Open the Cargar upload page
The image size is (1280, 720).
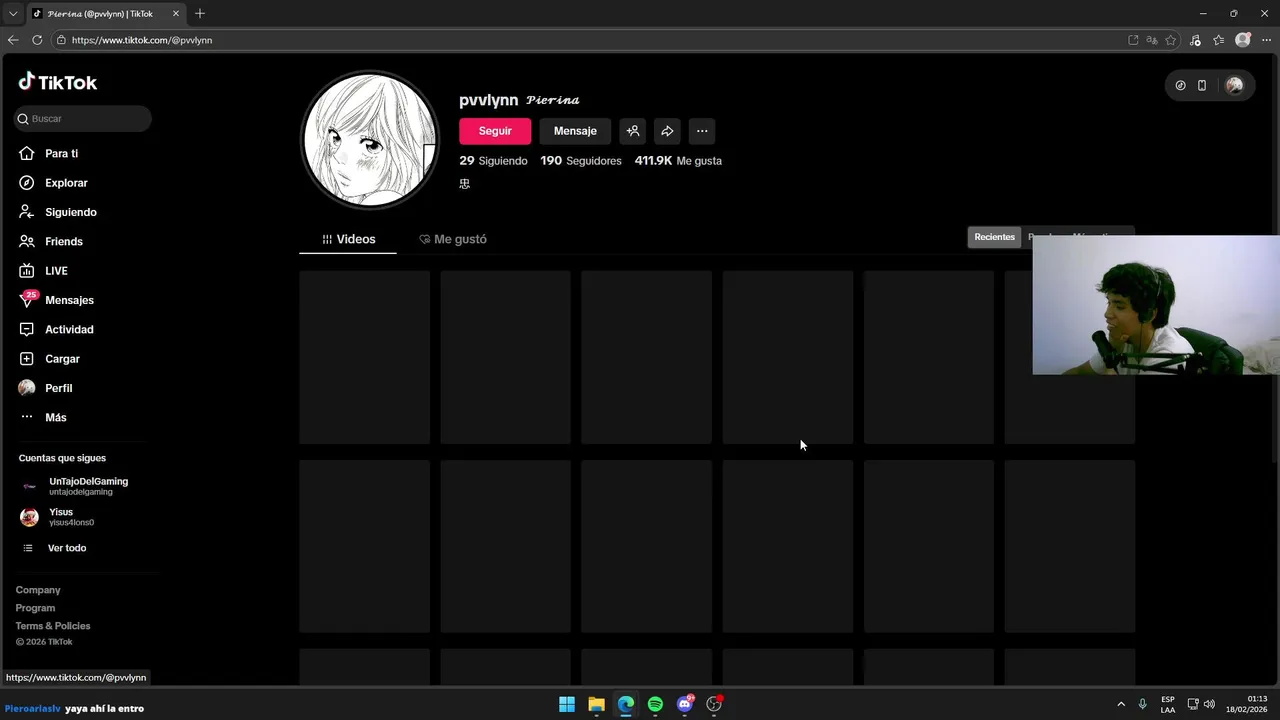click(x=62, y=359)
